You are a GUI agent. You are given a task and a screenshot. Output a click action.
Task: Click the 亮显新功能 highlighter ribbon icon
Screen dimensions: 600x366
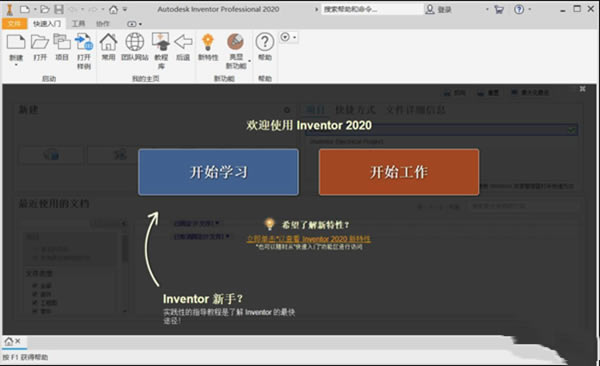click(236, 42)
